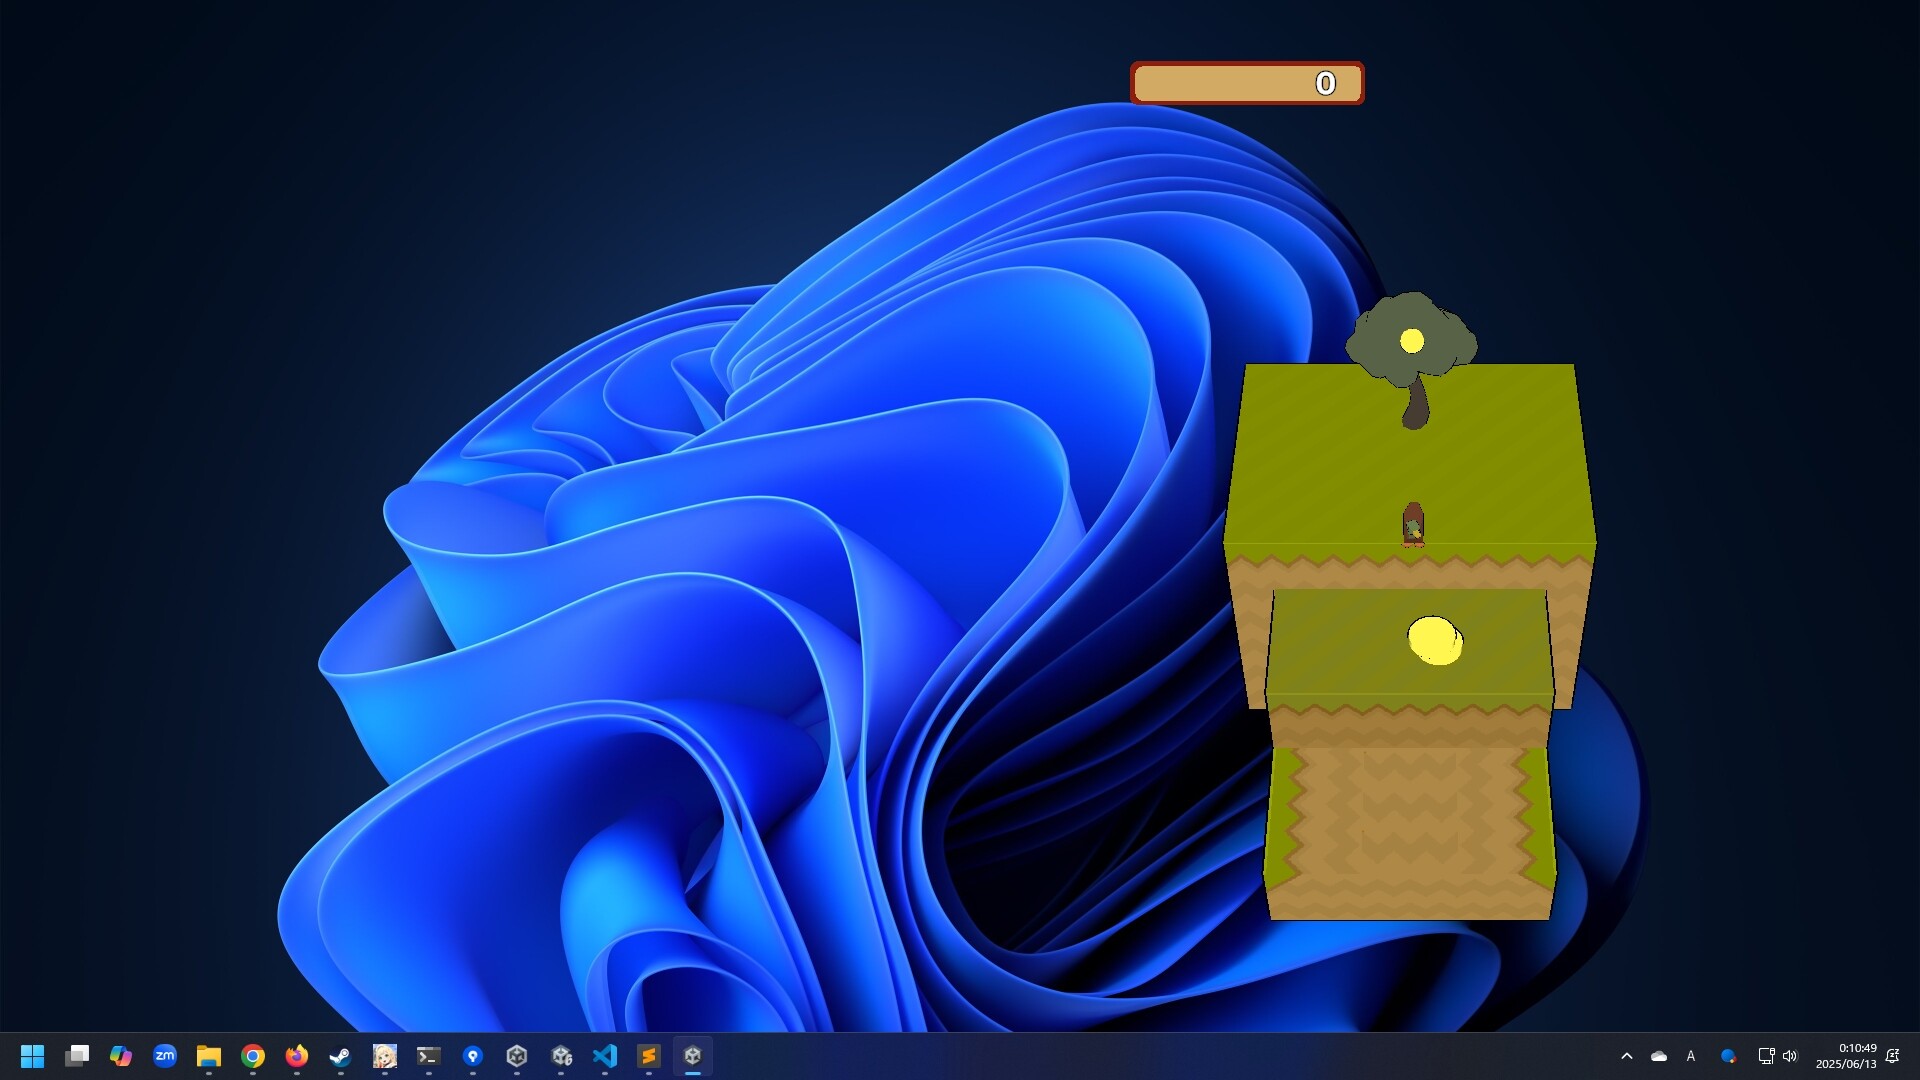Open Firefox browser
The height and width of the screenshot is (1080, 1920).
296,1055
